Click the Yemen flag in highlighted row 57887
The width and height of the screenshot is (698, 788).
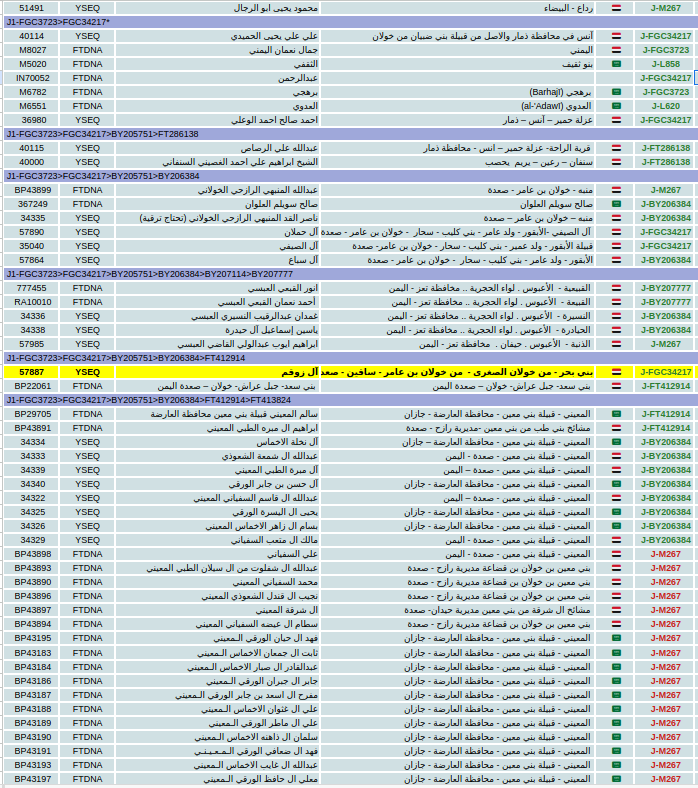point(616,372)
